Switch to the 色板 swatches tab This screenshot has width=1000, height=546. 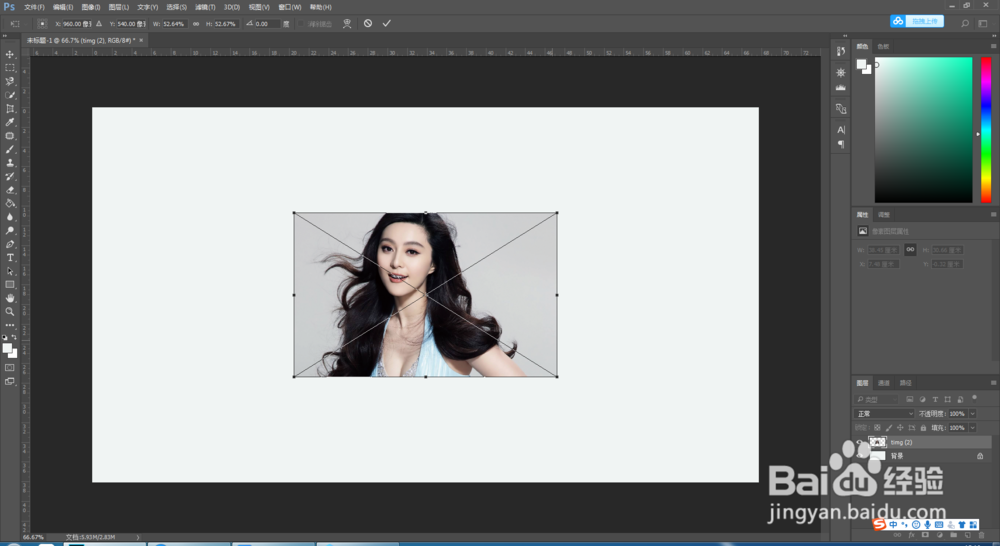point(883,46)
